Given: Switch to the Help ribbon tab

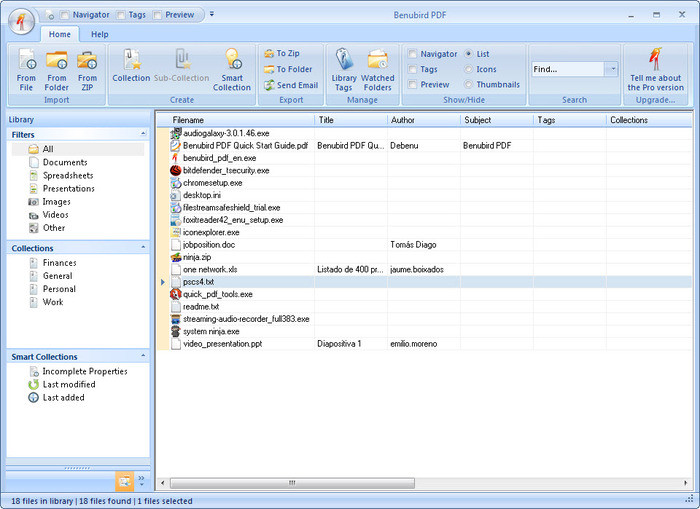Looking at the screenshot, I should 100,34.
